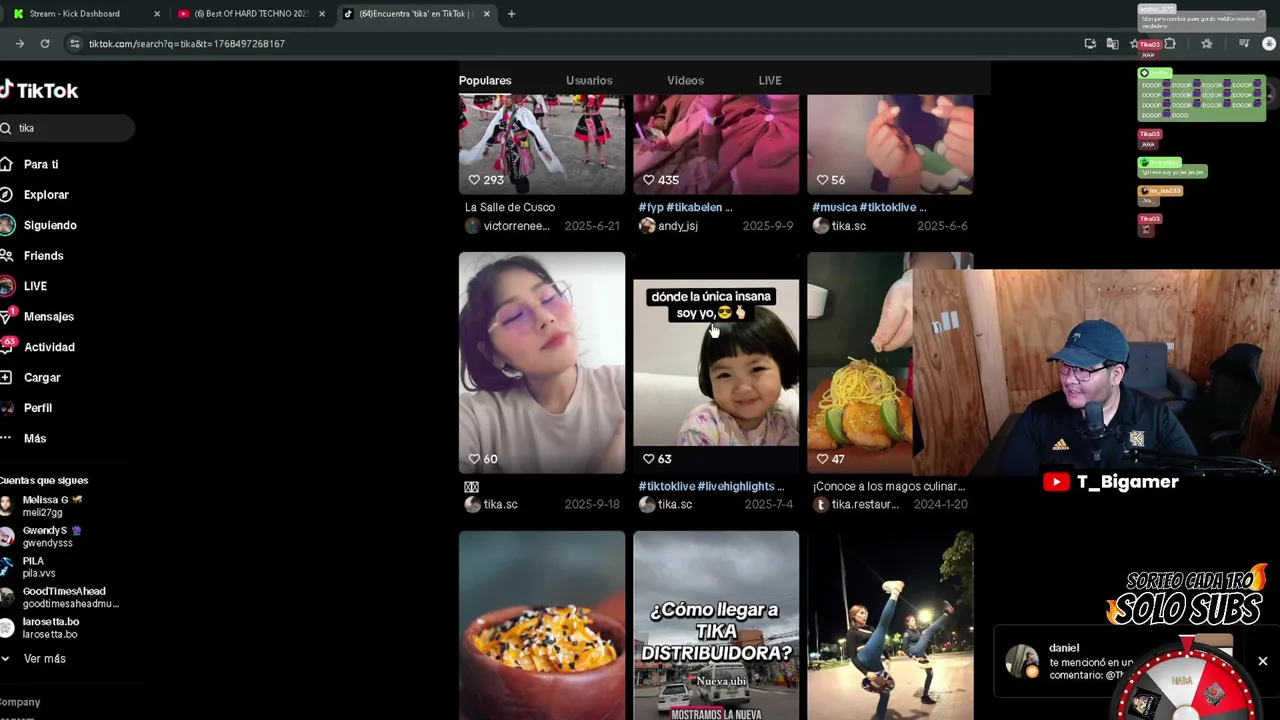Dismiss the daniel mention notification
The width and height of the screenshot is (1280, 720).
(1262, 661)
